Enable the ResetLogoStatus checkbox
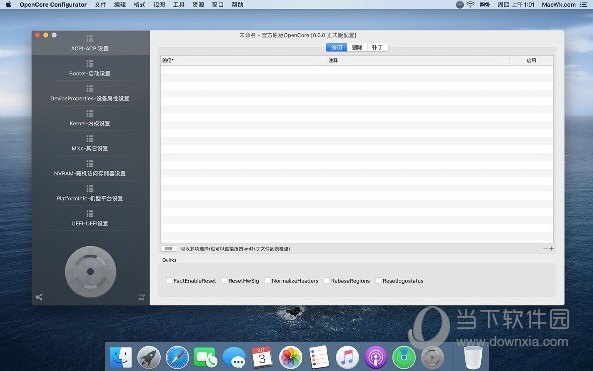The height and width of the screenshot is (371, 593). click(378, 281)
